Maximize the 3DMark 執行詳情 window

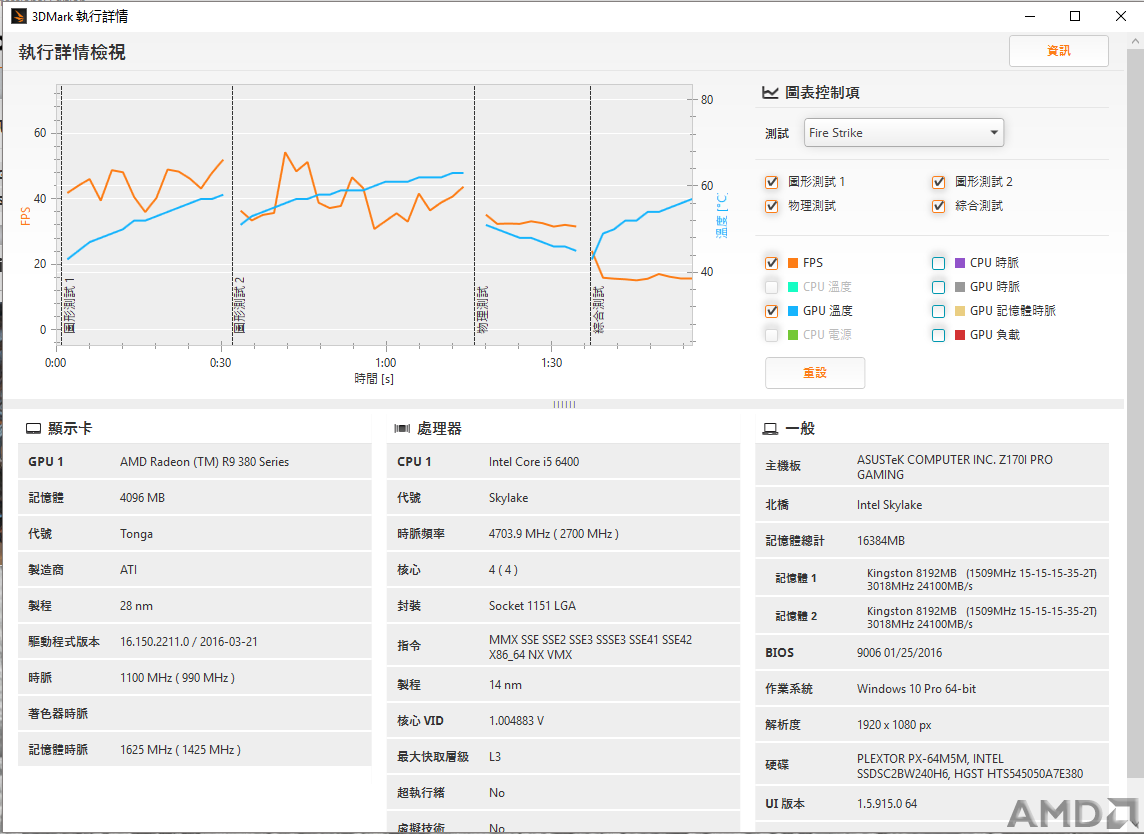(x=1075, y=16)
